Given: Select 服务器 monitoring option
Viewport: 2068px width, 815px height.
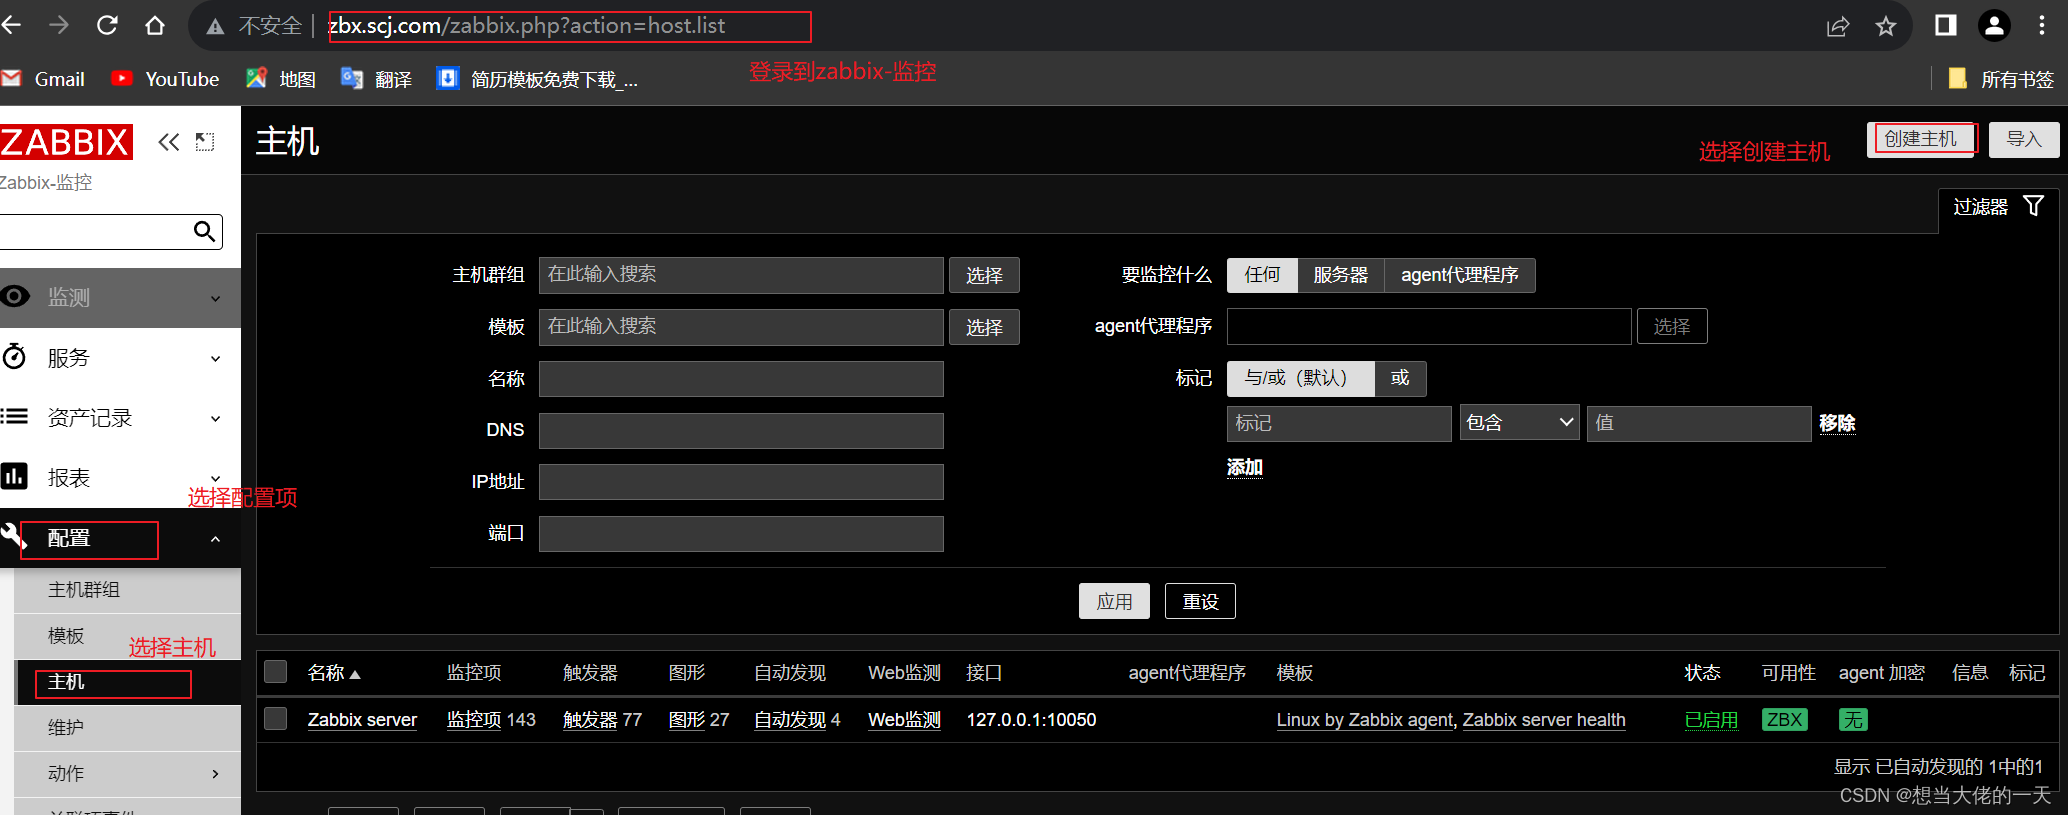Looking at the screenshot, I should pyautogui.click(x=1340, y=275).
